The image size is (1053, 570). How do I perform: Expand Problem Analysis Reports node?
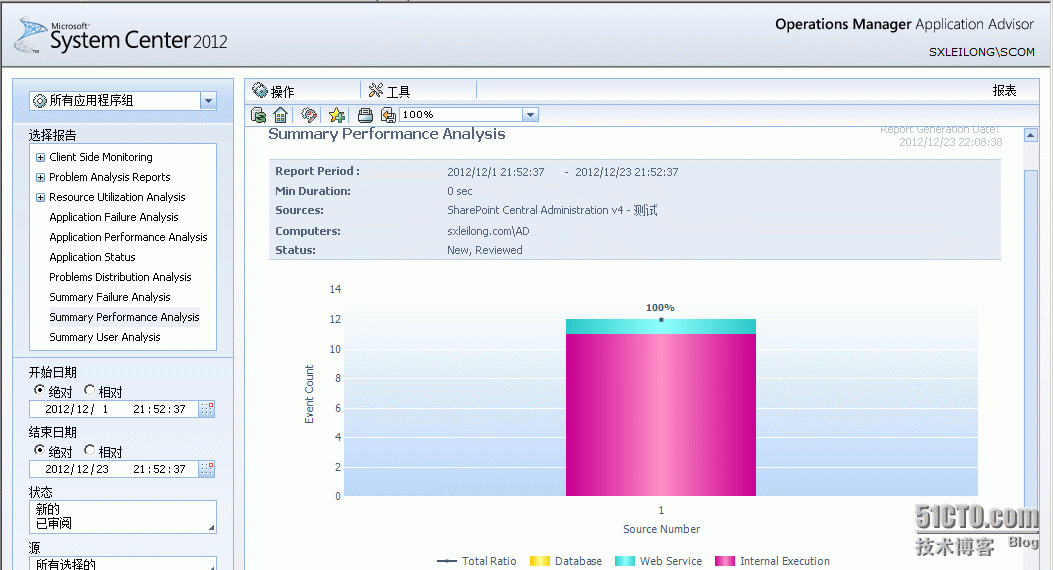tap(40, 177)
